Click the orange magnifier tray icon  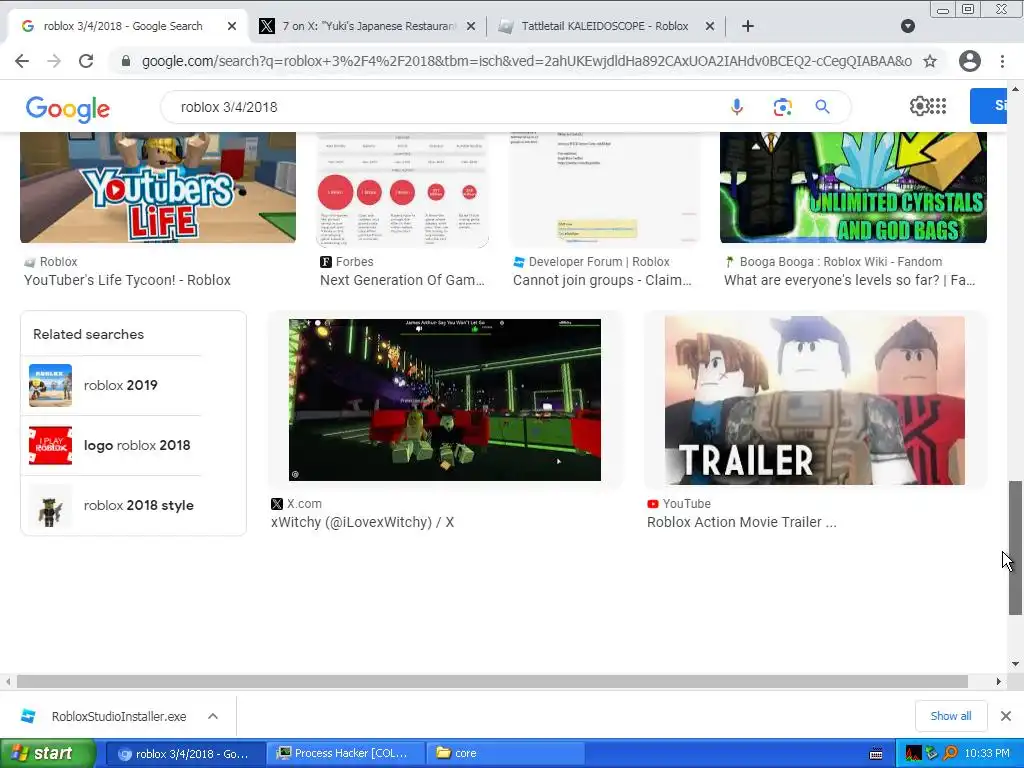[951, 754]
